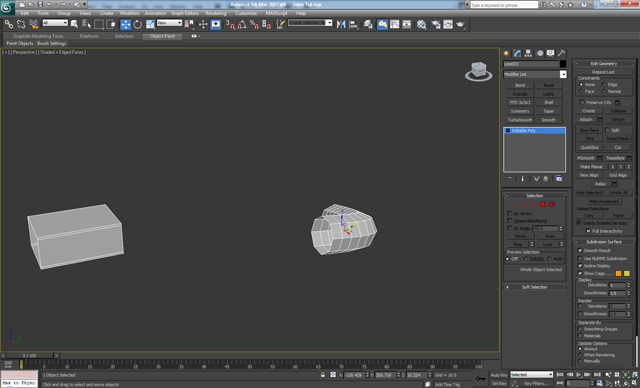The height and width of the screenshot is (388, 640).
Task: Click the Bind to Space Warp icon
Action: pos(33,24)
